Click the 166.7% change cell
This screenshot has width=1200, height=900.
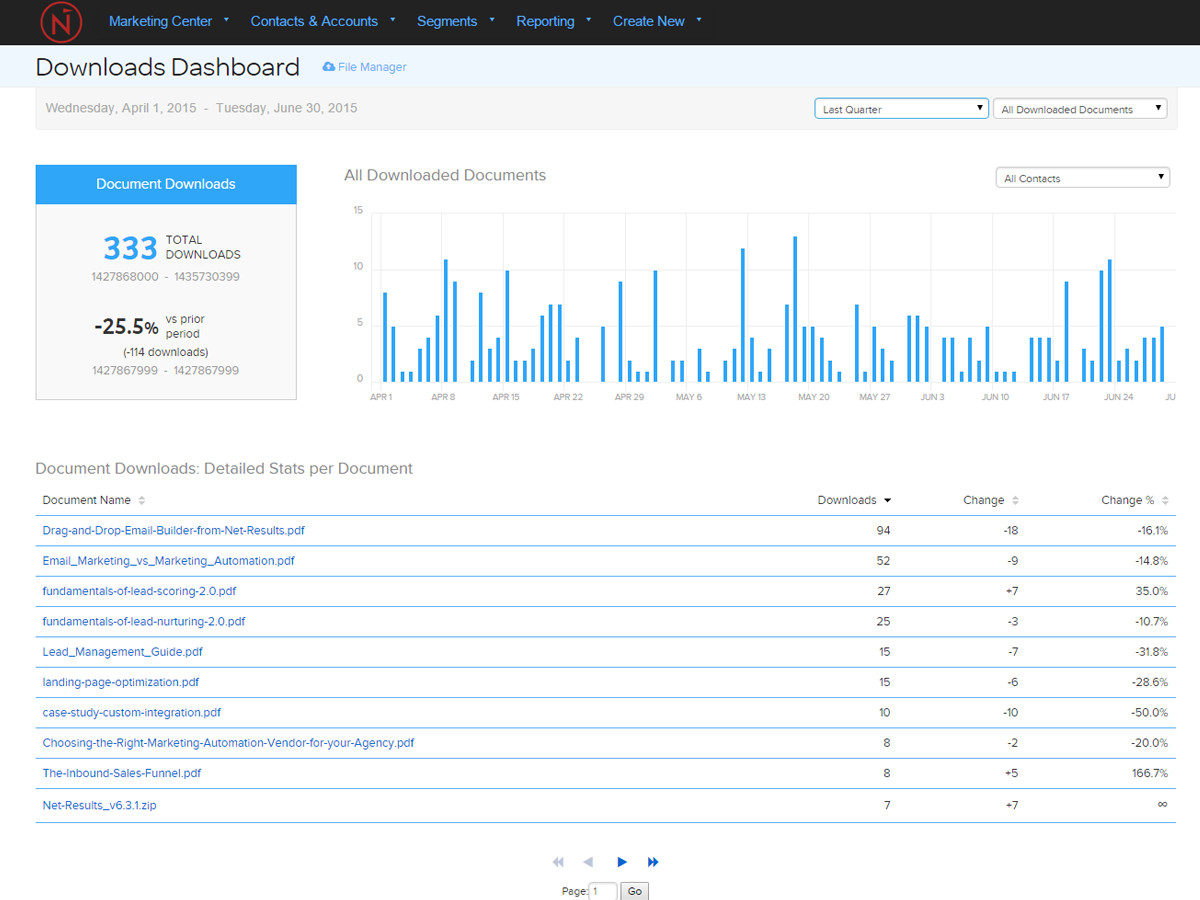[1150, 773]
